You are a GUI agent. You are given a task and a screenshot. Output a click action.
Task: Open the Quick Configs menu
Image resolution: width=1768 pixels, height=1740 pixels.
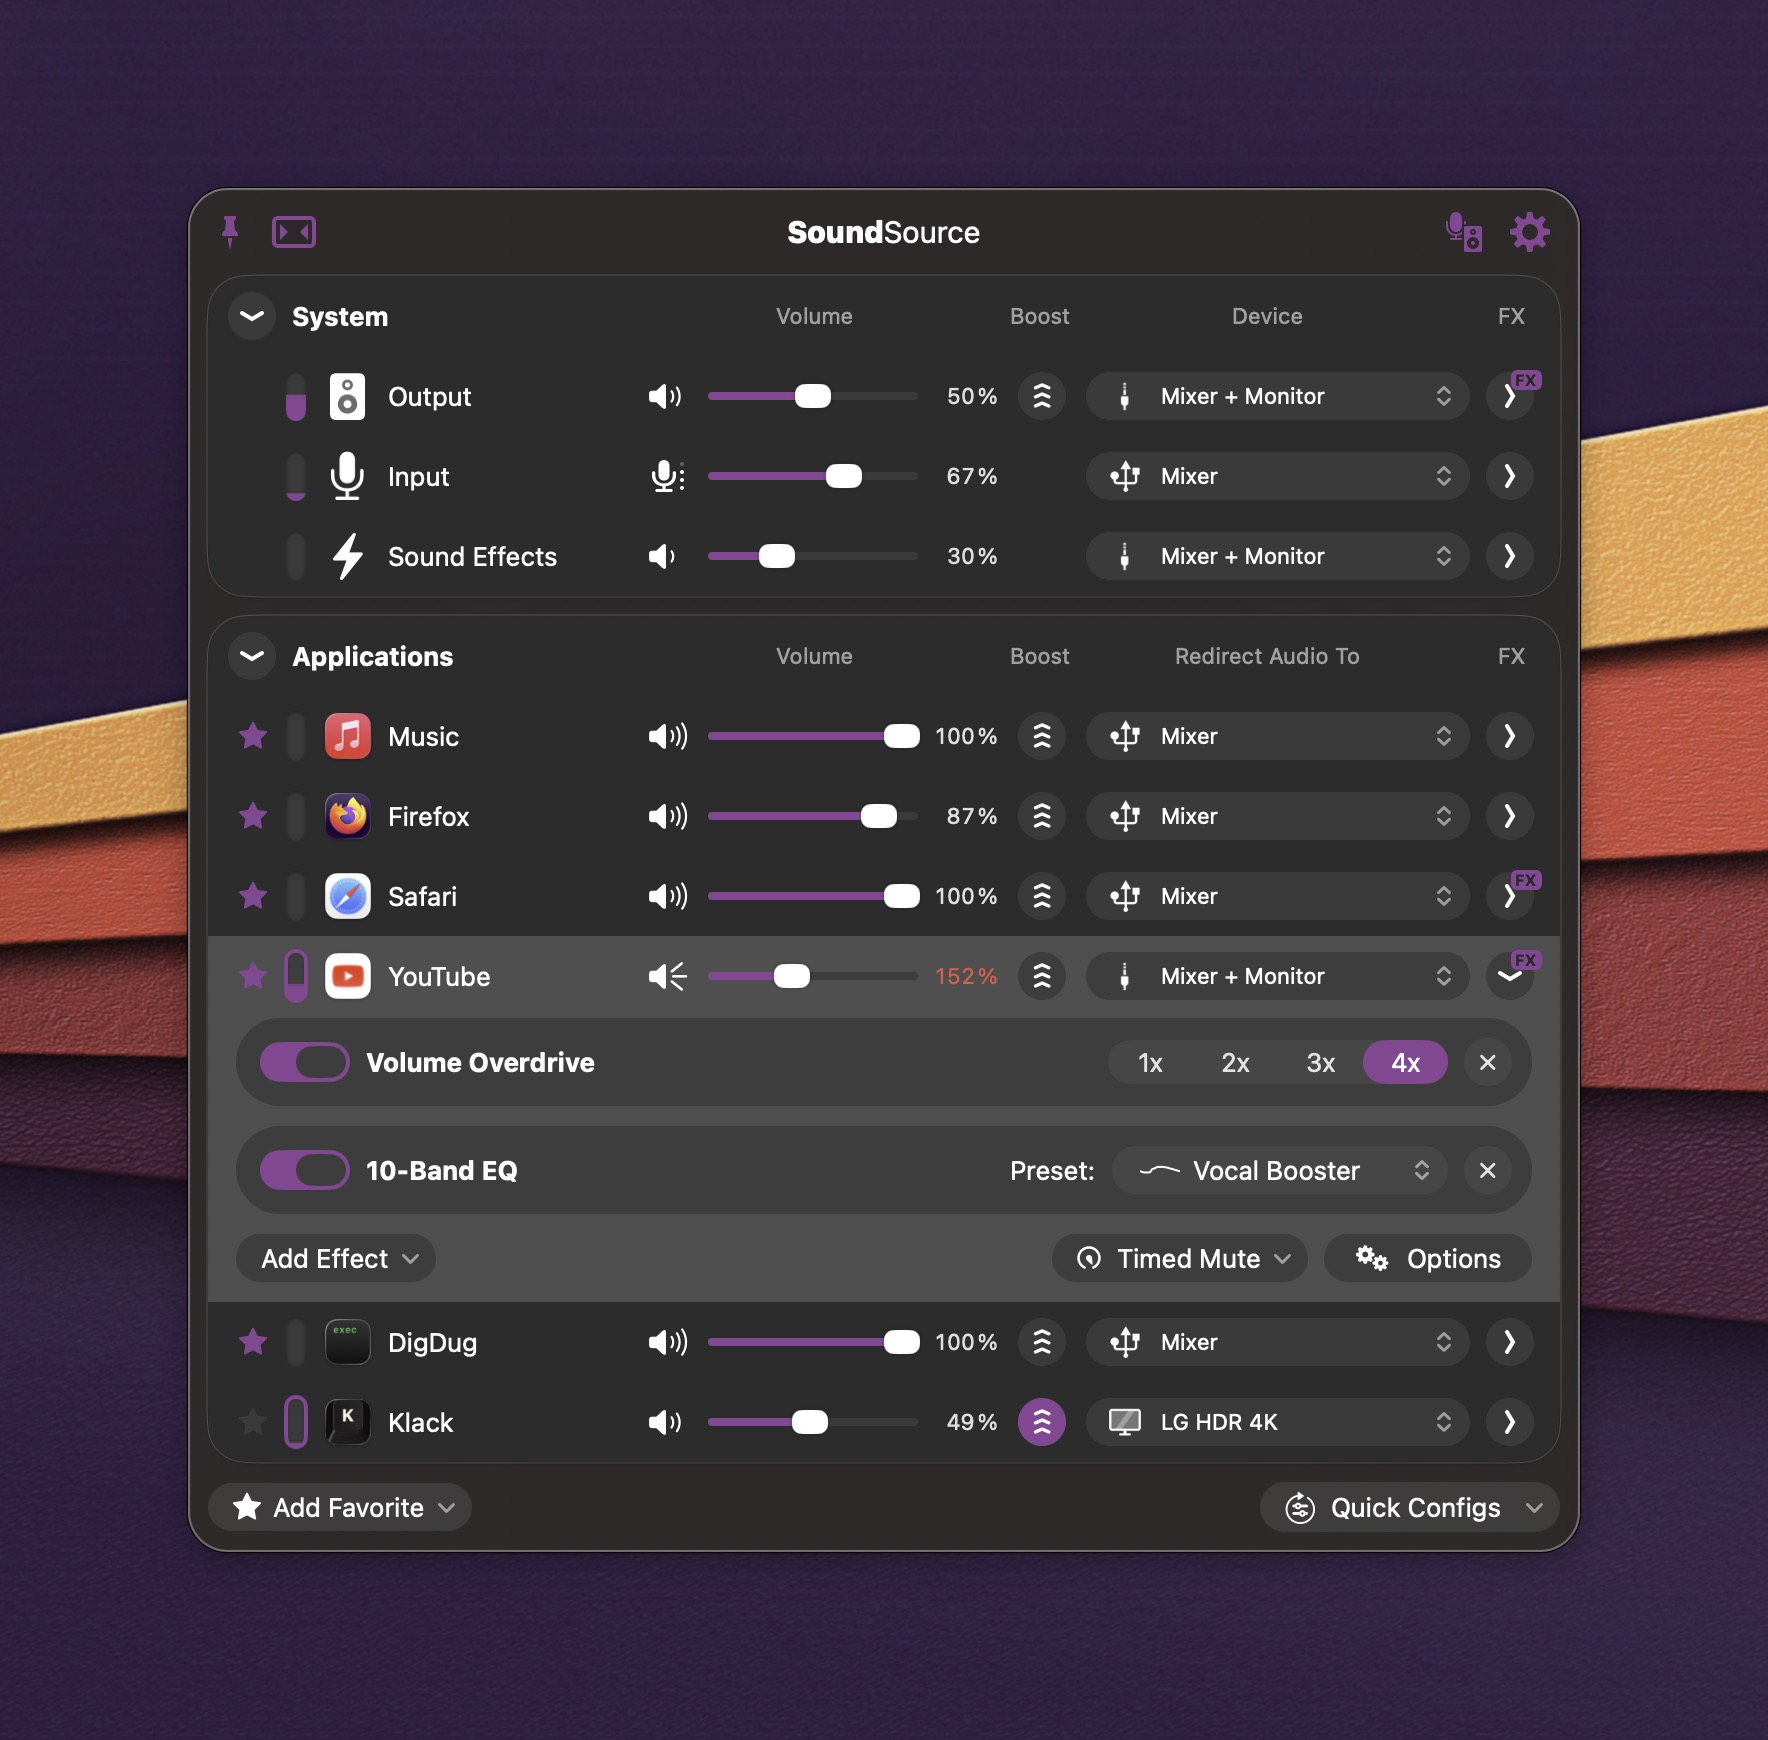(1410, 1508)
